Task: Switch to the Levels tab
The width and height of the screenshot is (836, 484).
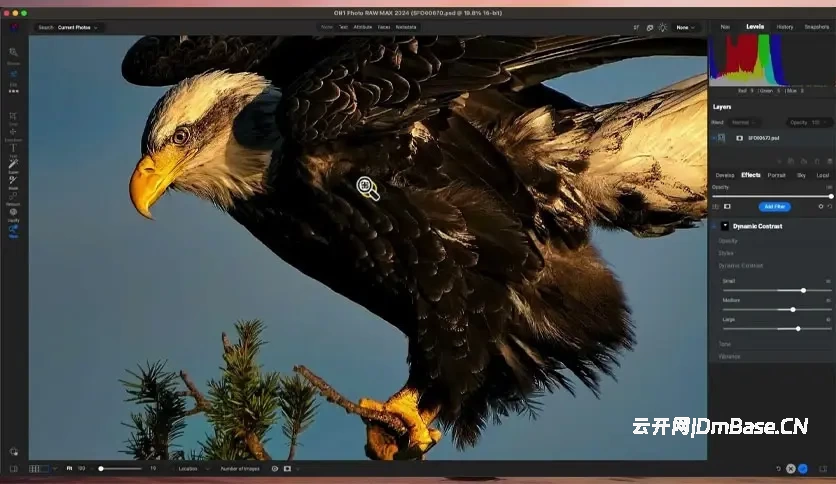Action: click(755, 27)
